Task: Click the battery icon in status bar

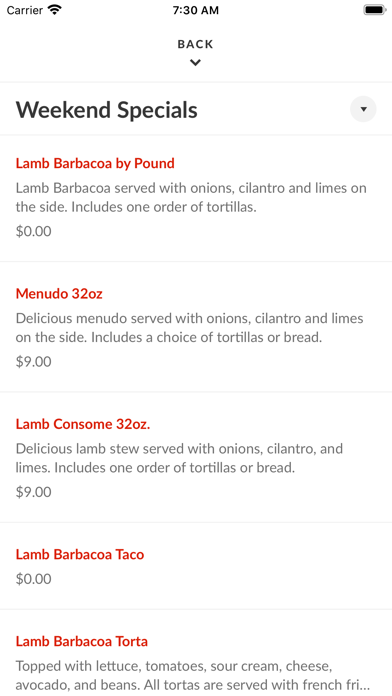Action: click(375, 10)
